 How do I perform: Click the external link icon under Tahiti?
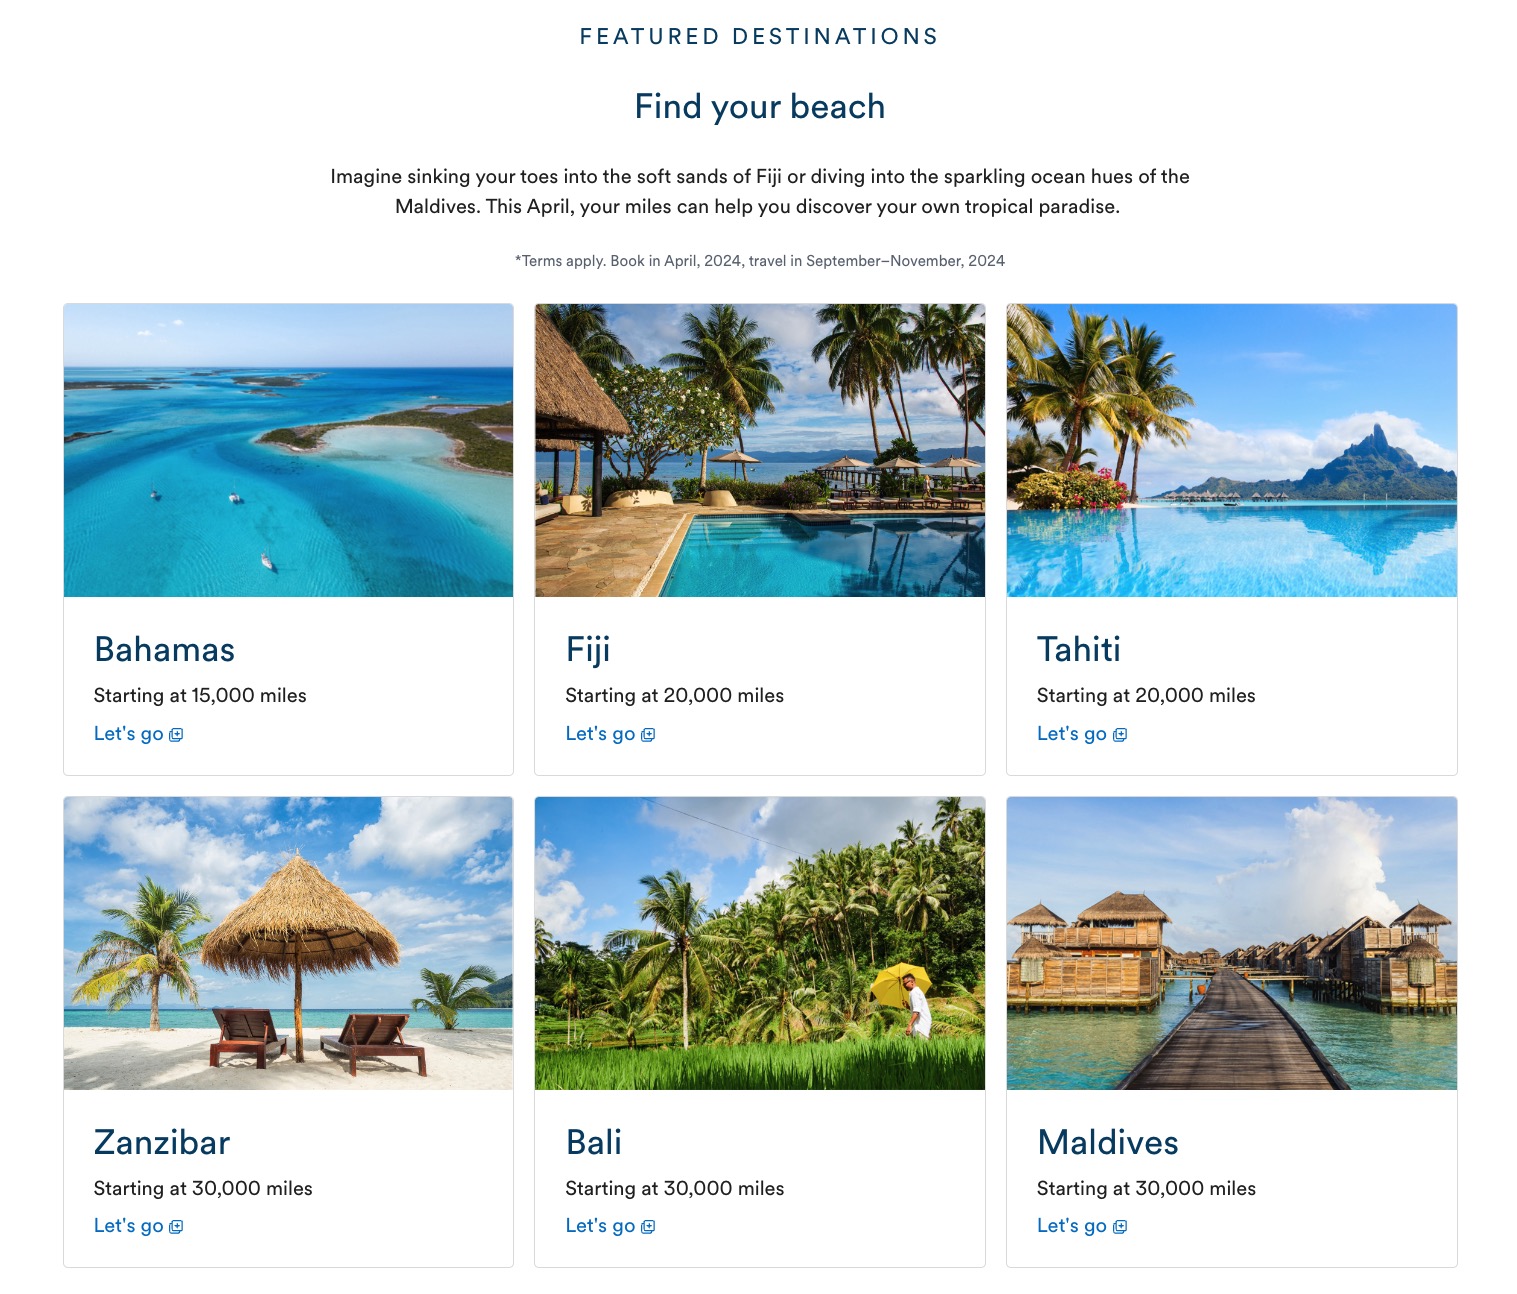coord(1120,735)
